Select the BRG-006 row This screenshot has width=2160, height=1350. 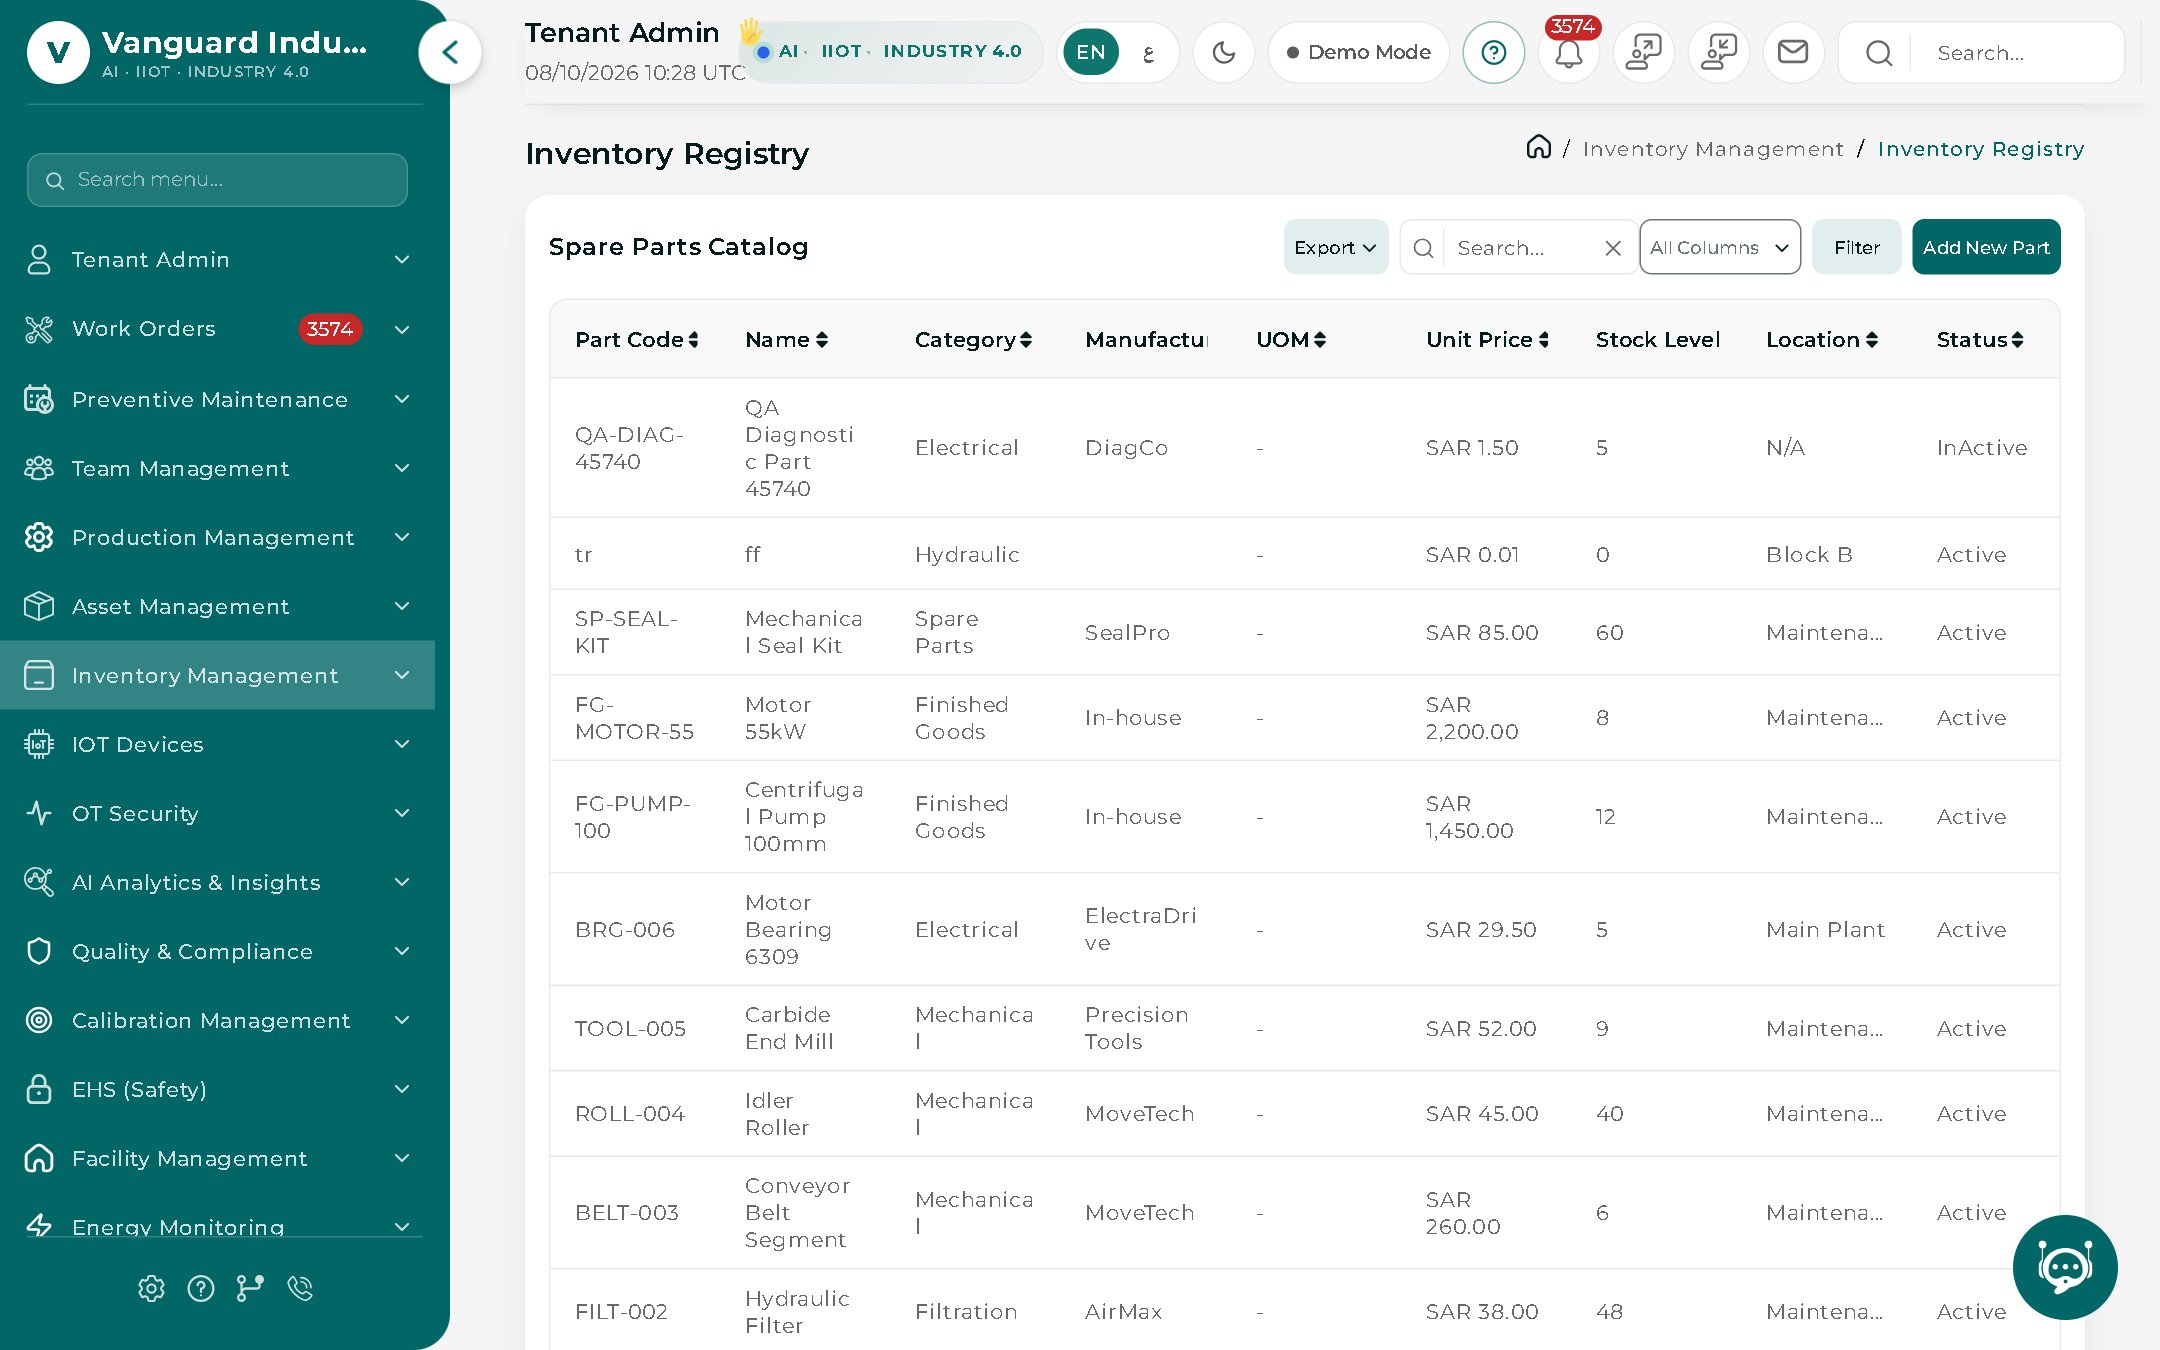click(1304, 929)
